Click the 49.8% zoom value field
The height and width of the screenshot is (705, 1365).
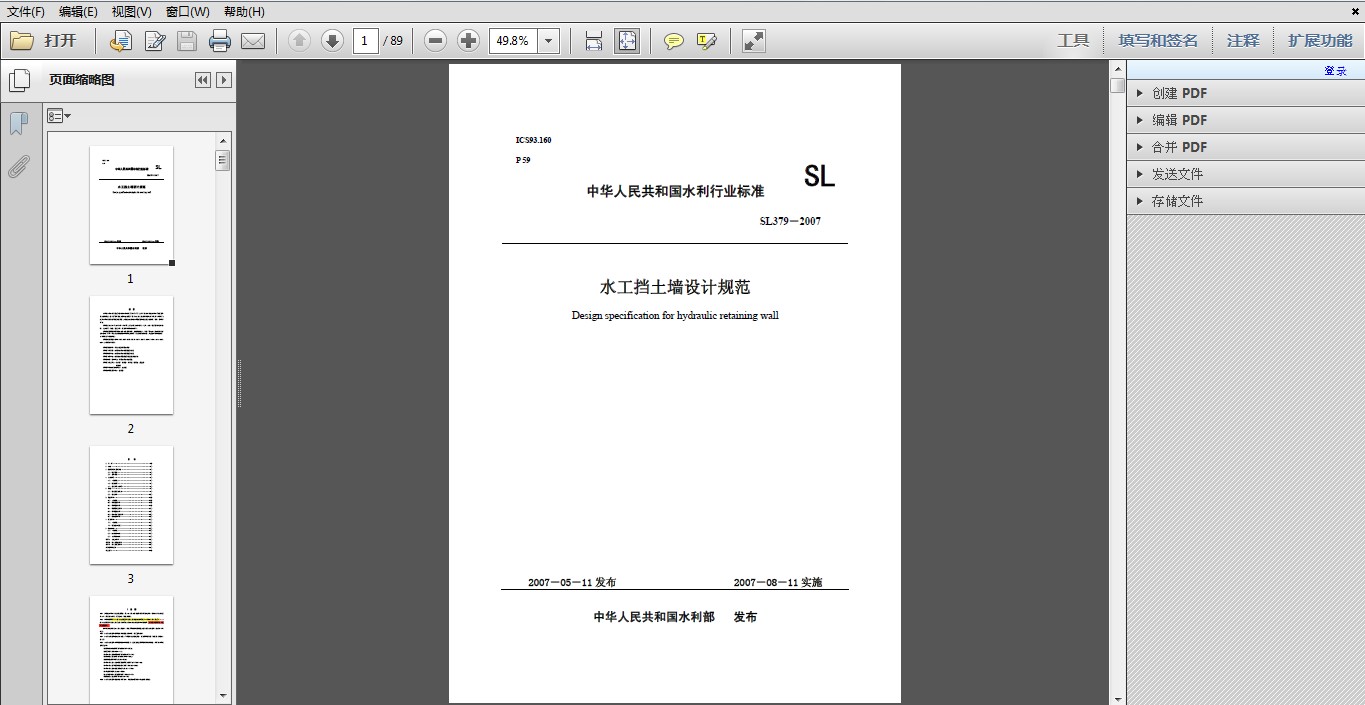pyautogui.click(x=513, y=41)
